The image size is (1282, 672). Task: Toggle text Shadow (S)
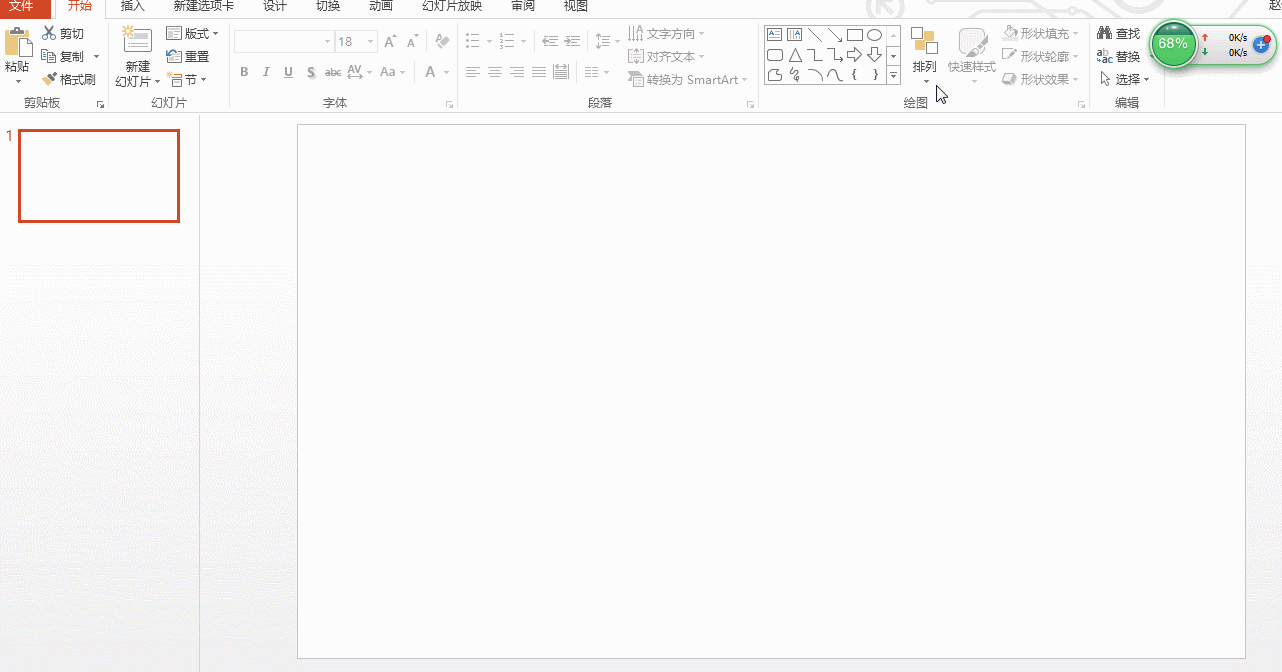(x=311, y=72)
